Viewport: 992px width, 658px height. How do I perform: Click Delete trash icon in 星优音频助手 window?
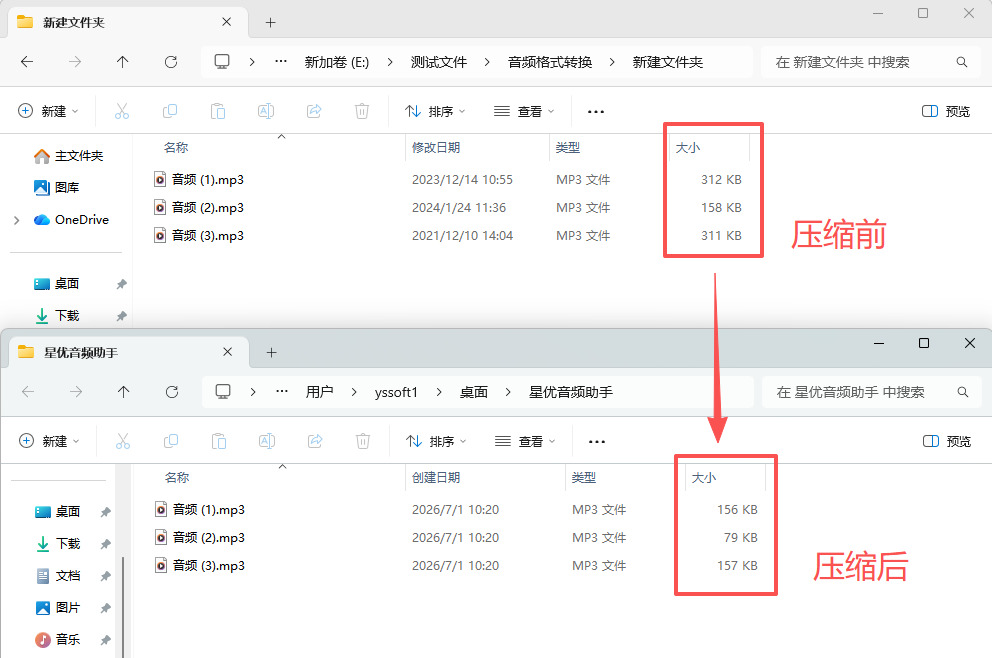(x=363, y=441)
